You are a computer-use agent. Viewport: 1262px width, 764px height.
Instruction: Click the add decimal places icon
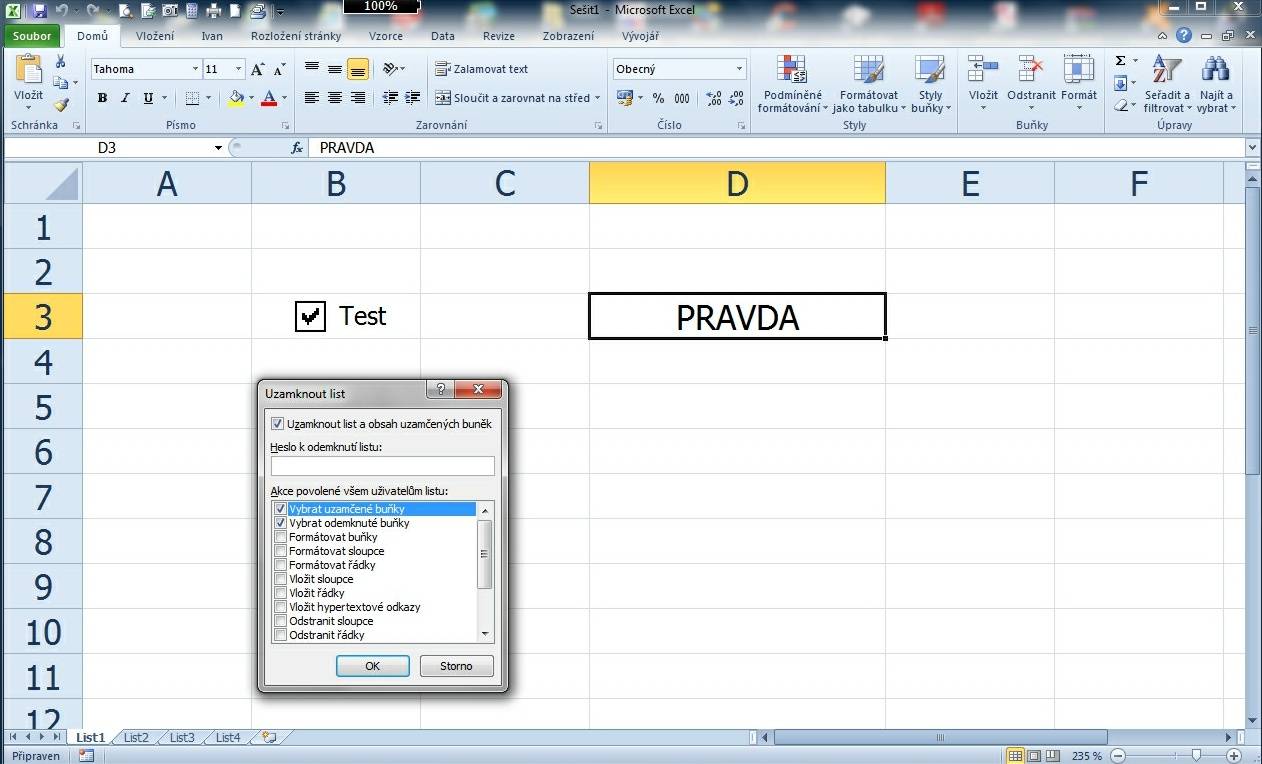pos(714,98)
